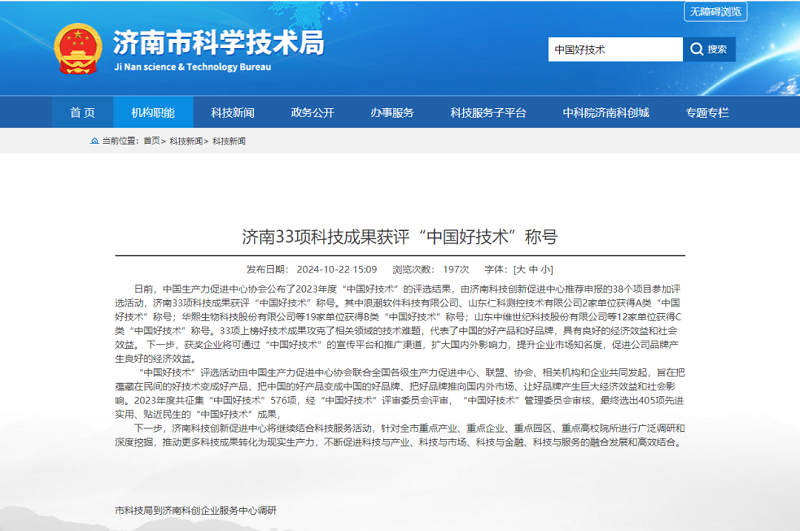The image size is (800, 531).
Task: Open the 首页 navigation tab
Action: pos(83,112)
